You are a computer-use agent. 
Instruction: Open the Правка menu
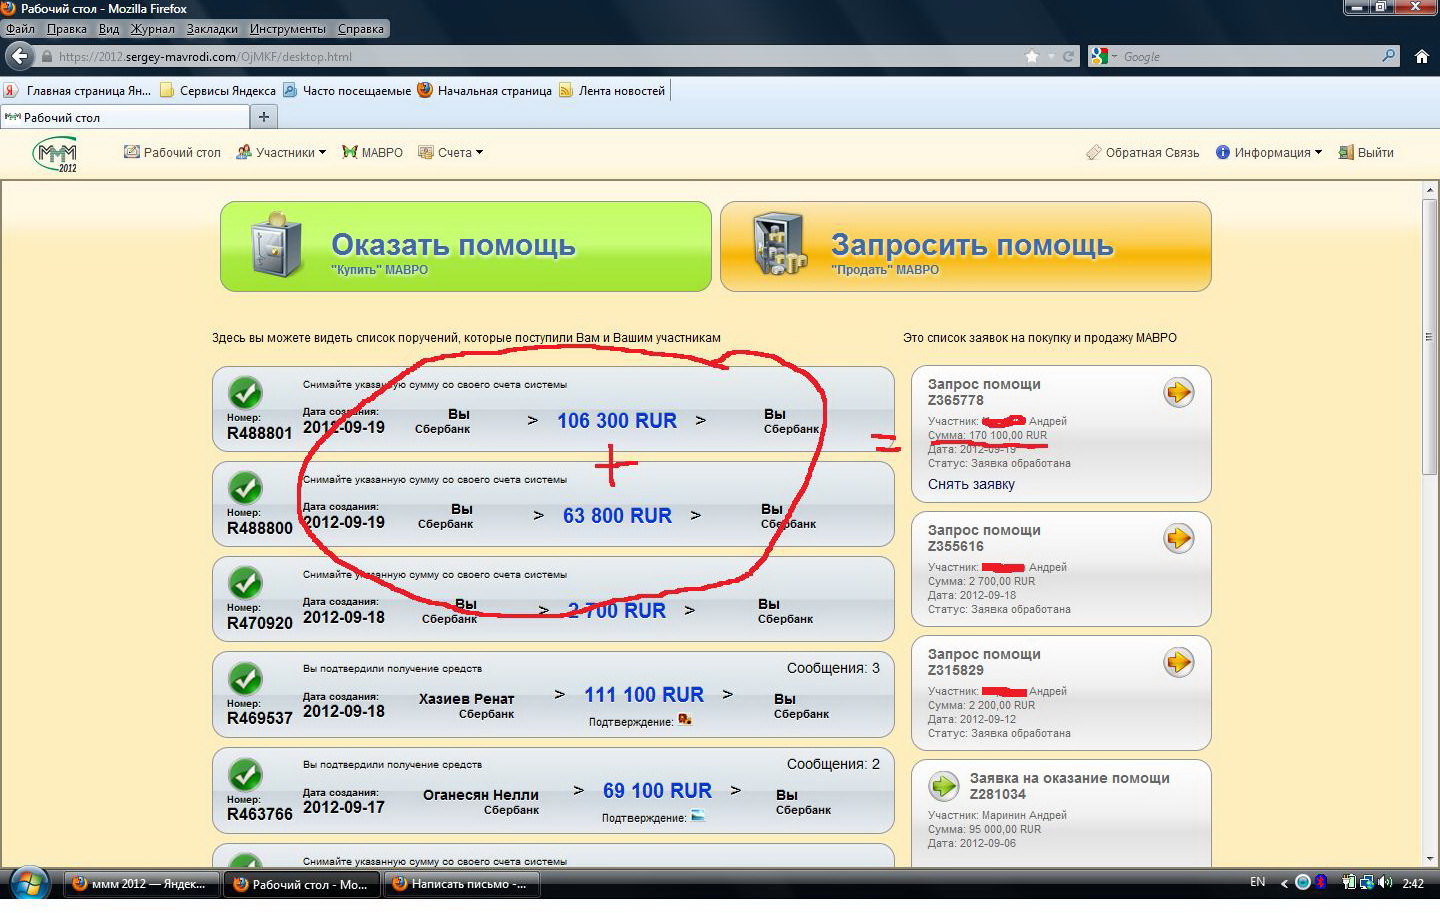(67, 29)
